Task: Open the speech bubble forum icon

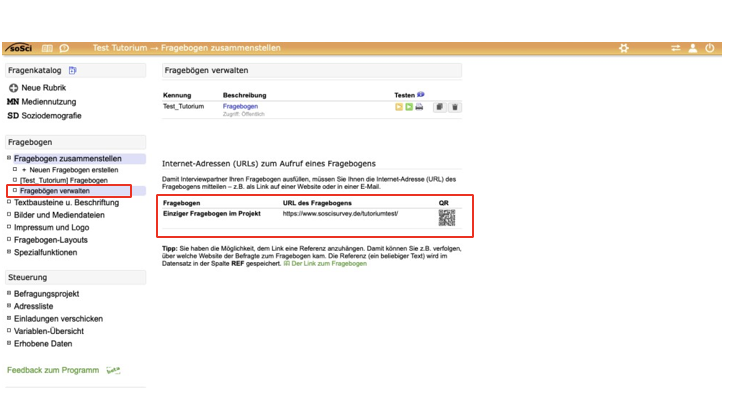Action: coord(64,48)
